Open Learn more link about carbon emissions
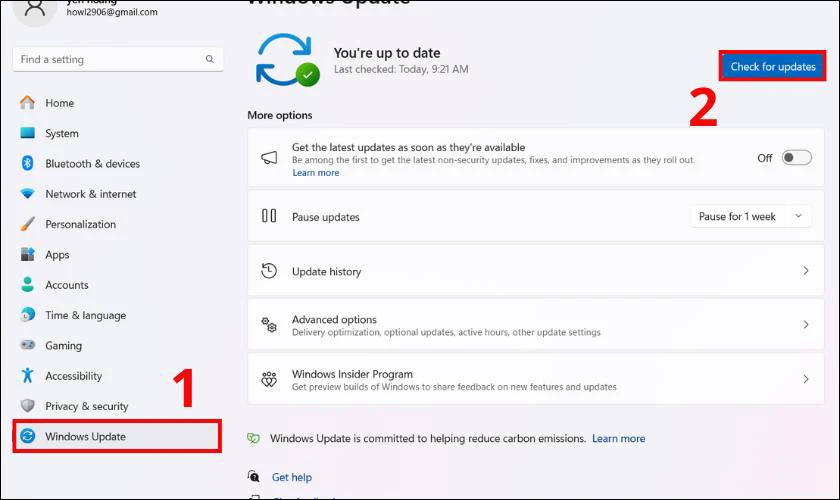840x500 pixels. (x=618, y=438)
